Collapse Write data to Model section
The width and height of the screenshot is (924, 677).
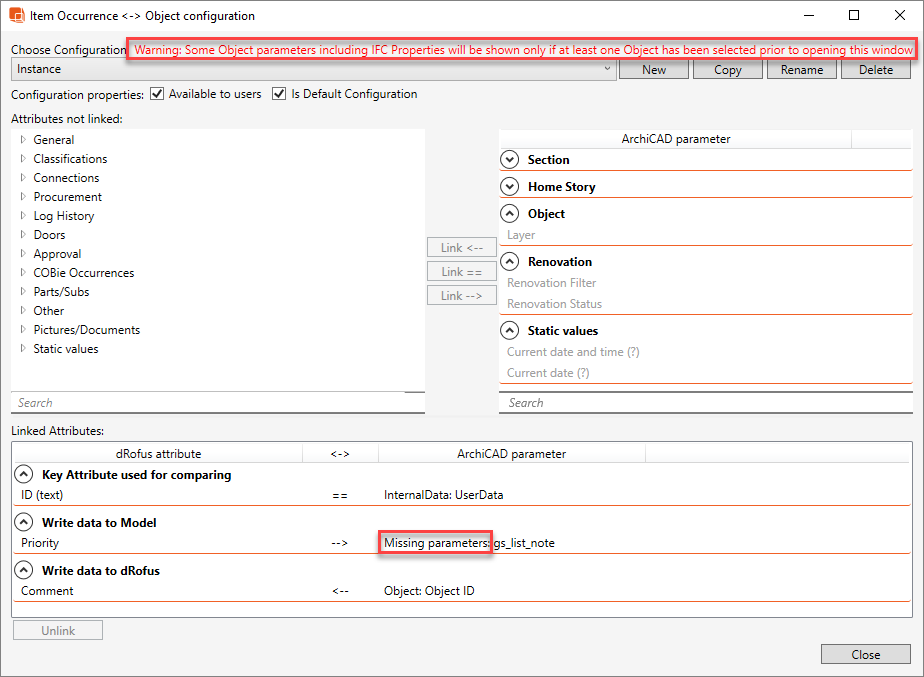tap(24, 523)
